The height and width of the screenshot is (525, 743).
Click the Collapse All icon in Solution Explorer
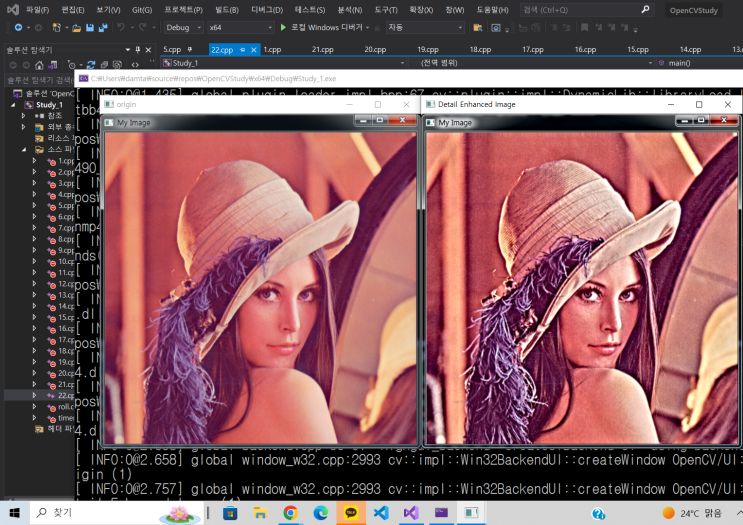coord(104,64)
